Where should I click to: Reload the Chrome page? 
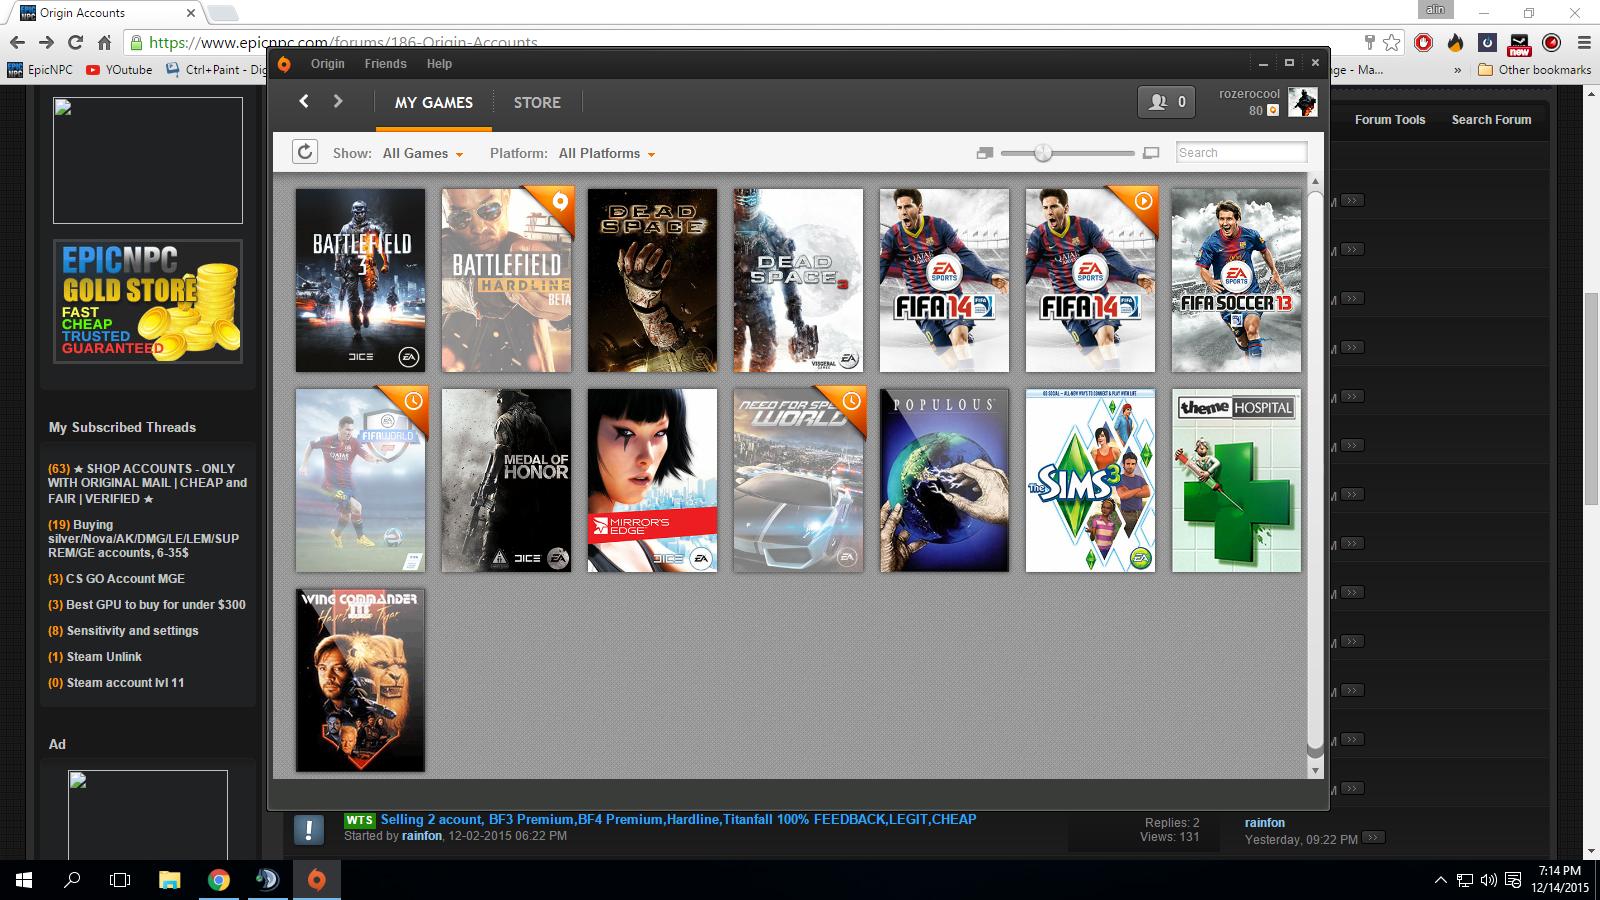pyautogui.click(x=75, y=42)
